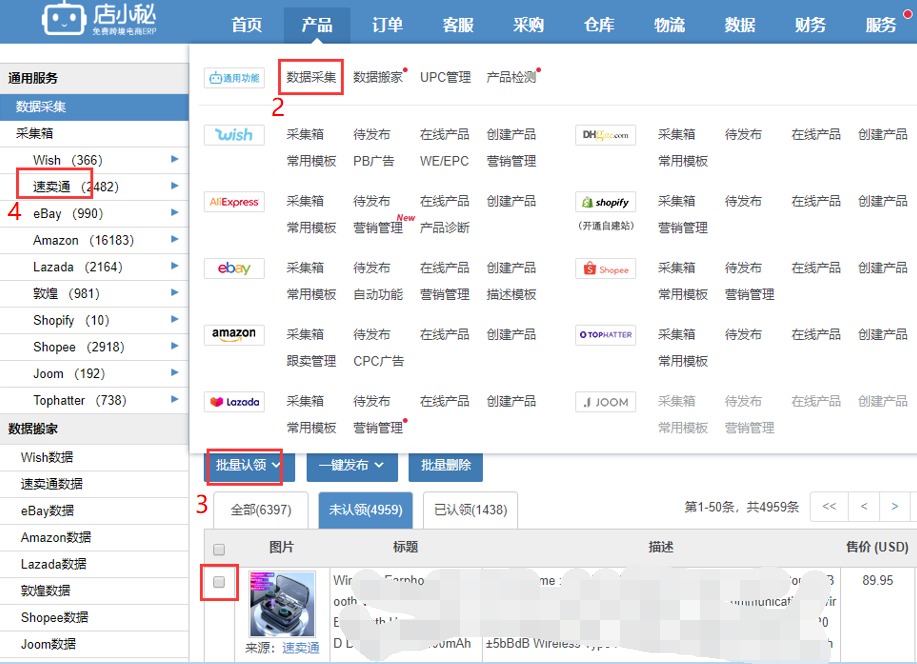Click the 来源 速卖通 source link
The image size is (917, 664).
click(x=301, y=648)
